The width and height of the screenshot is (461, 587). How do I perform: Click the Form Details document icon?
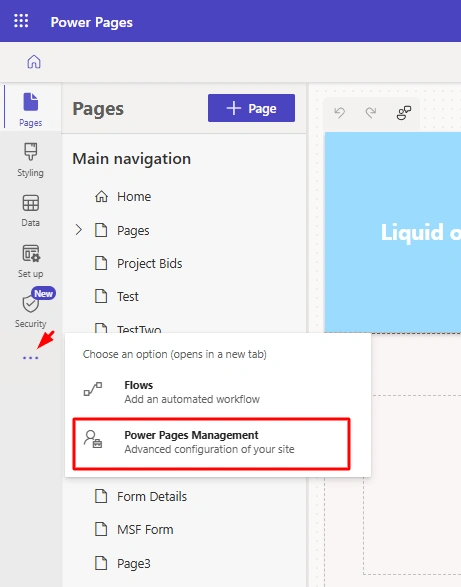(x=101, y=496)
